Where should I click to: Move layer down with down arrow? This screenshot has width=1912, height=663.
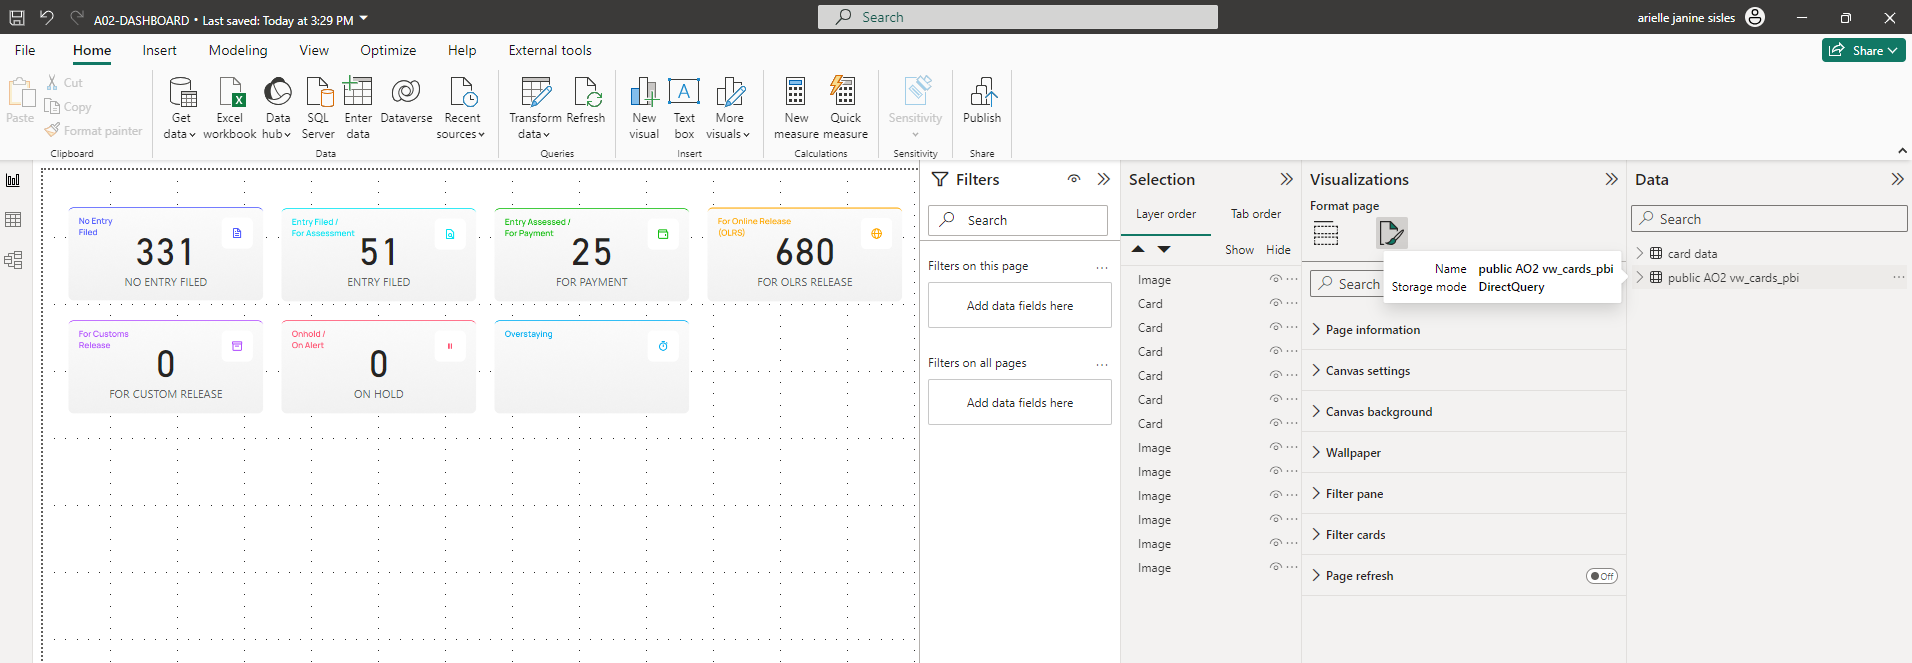point(1164,249)
